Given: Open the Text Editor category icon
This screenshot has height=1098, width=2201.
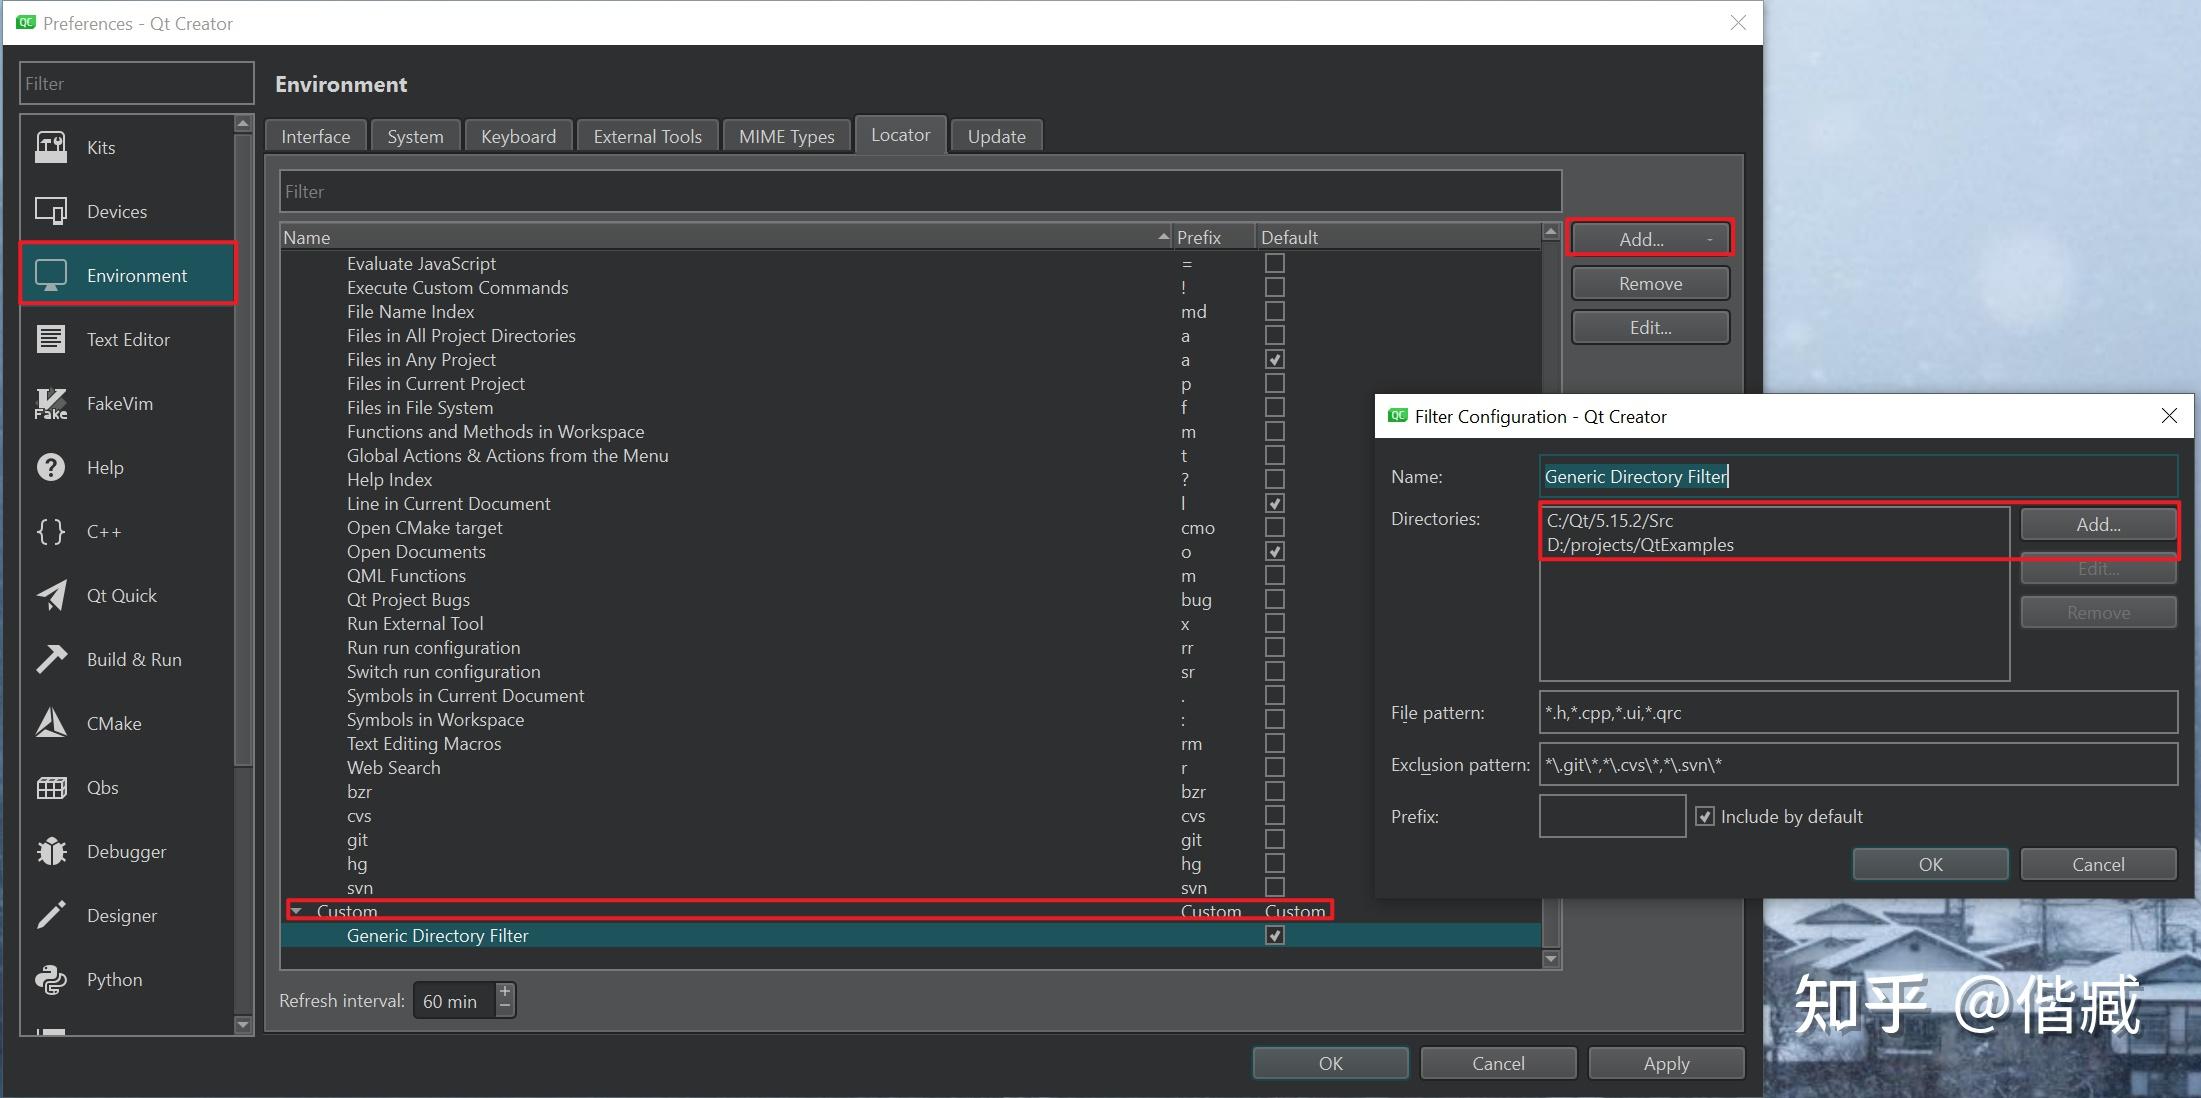Looking at the screenshot, I should [51, 339].
